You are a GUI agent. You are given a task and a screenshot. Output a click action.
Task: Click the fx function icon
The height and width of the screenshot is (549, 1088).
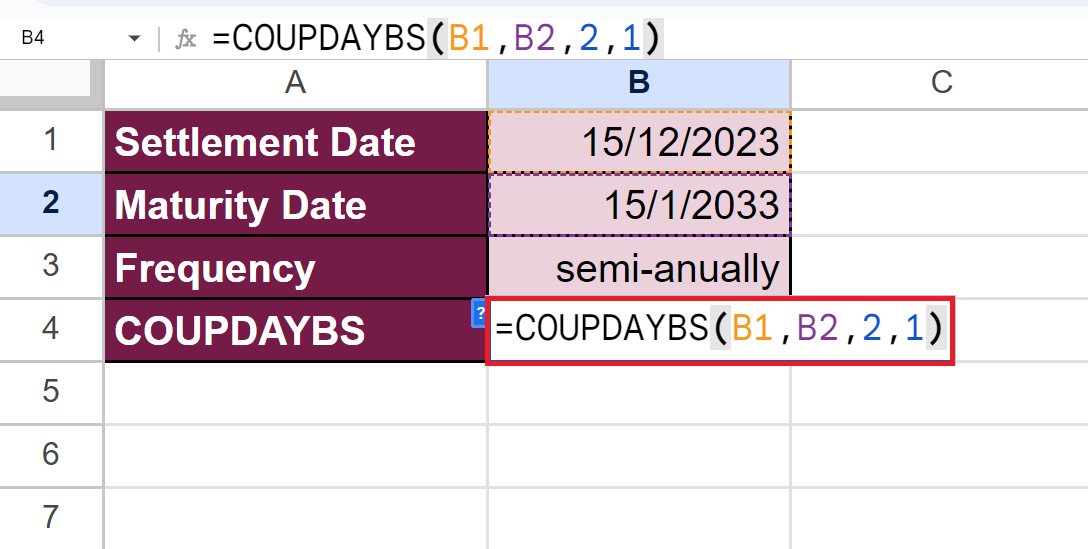pyautogui.click(x=186, y=39)
